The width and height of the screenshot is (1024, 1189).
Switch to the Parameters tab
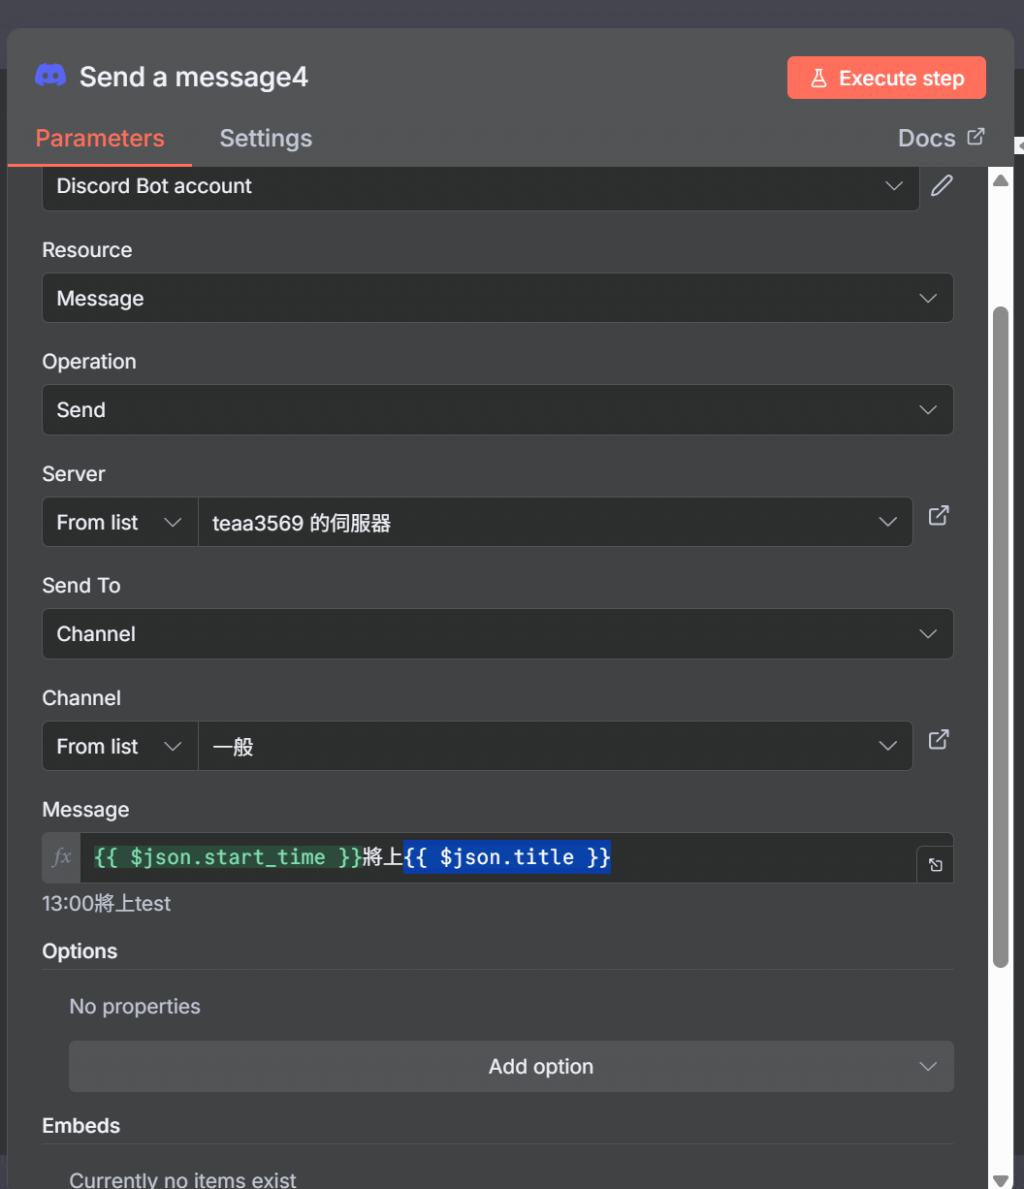99,138
